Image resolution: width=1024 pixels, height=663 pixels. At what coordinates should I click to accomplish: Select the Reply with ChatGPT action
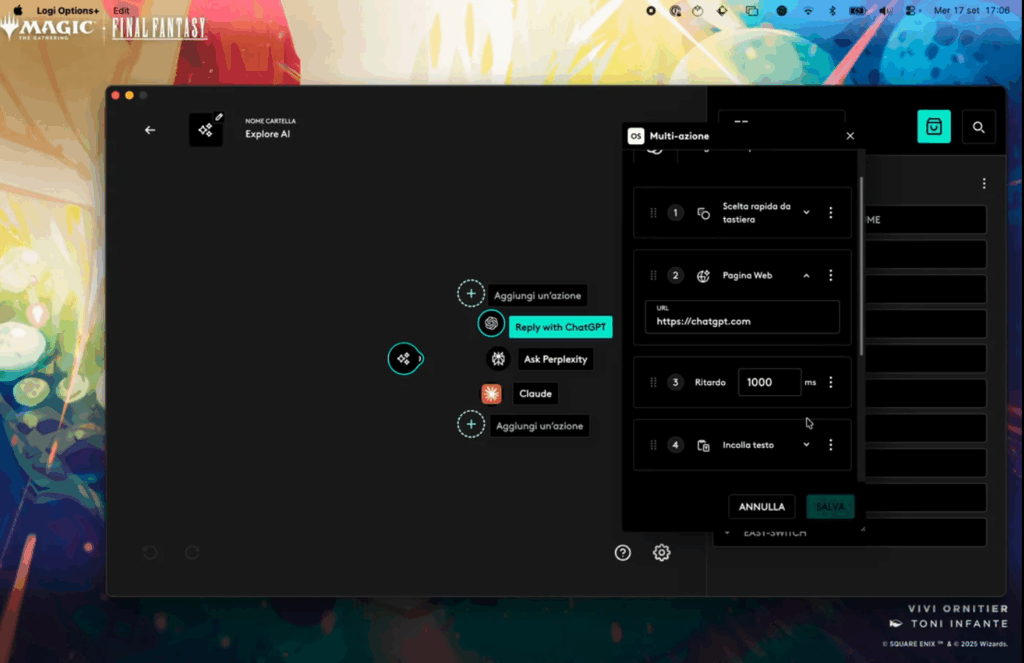click(560, 327)
